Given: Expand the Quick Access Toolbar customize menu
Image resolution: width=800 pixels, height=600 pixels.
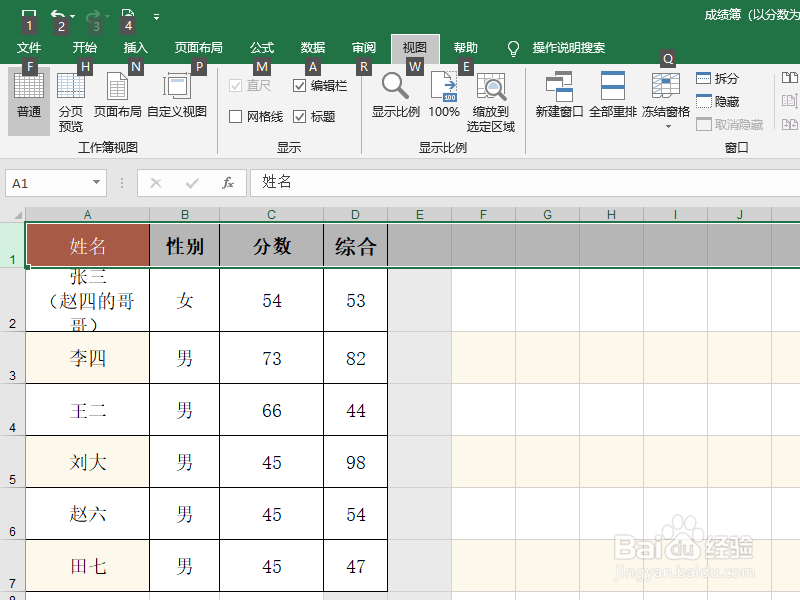Looking at the screenshot, I should (157, 16).
